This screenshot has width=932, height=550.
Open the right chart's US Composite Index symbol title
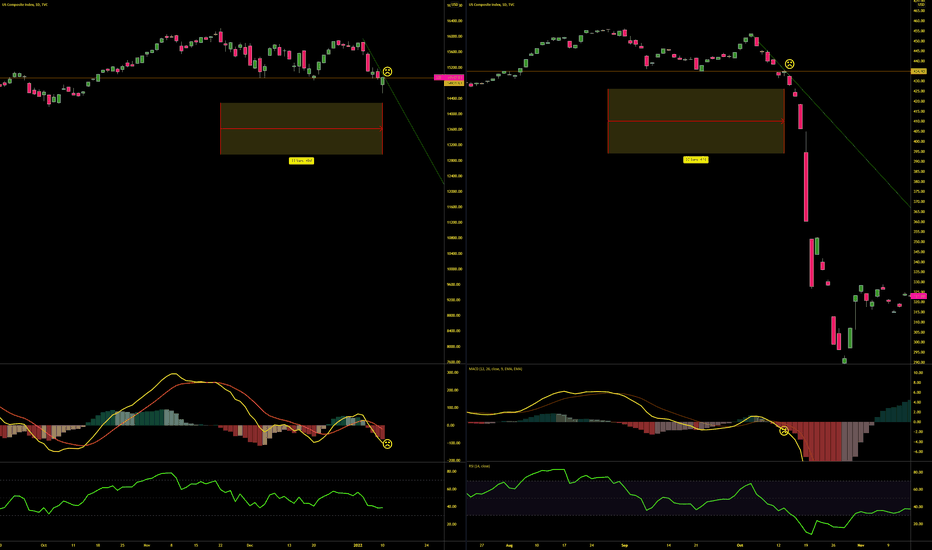(492, 4)
